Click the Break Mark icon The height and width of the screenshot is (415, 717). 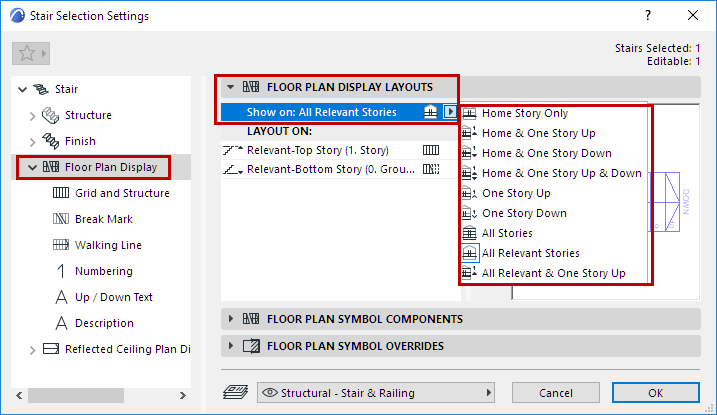coord(59,219)
